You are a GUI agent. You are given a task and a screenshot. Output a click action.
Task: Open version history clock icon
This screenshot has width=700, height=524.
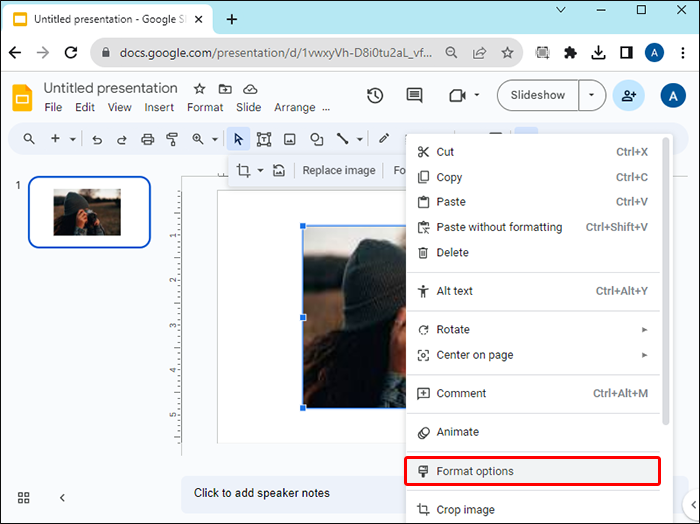(x=375, y=96)
